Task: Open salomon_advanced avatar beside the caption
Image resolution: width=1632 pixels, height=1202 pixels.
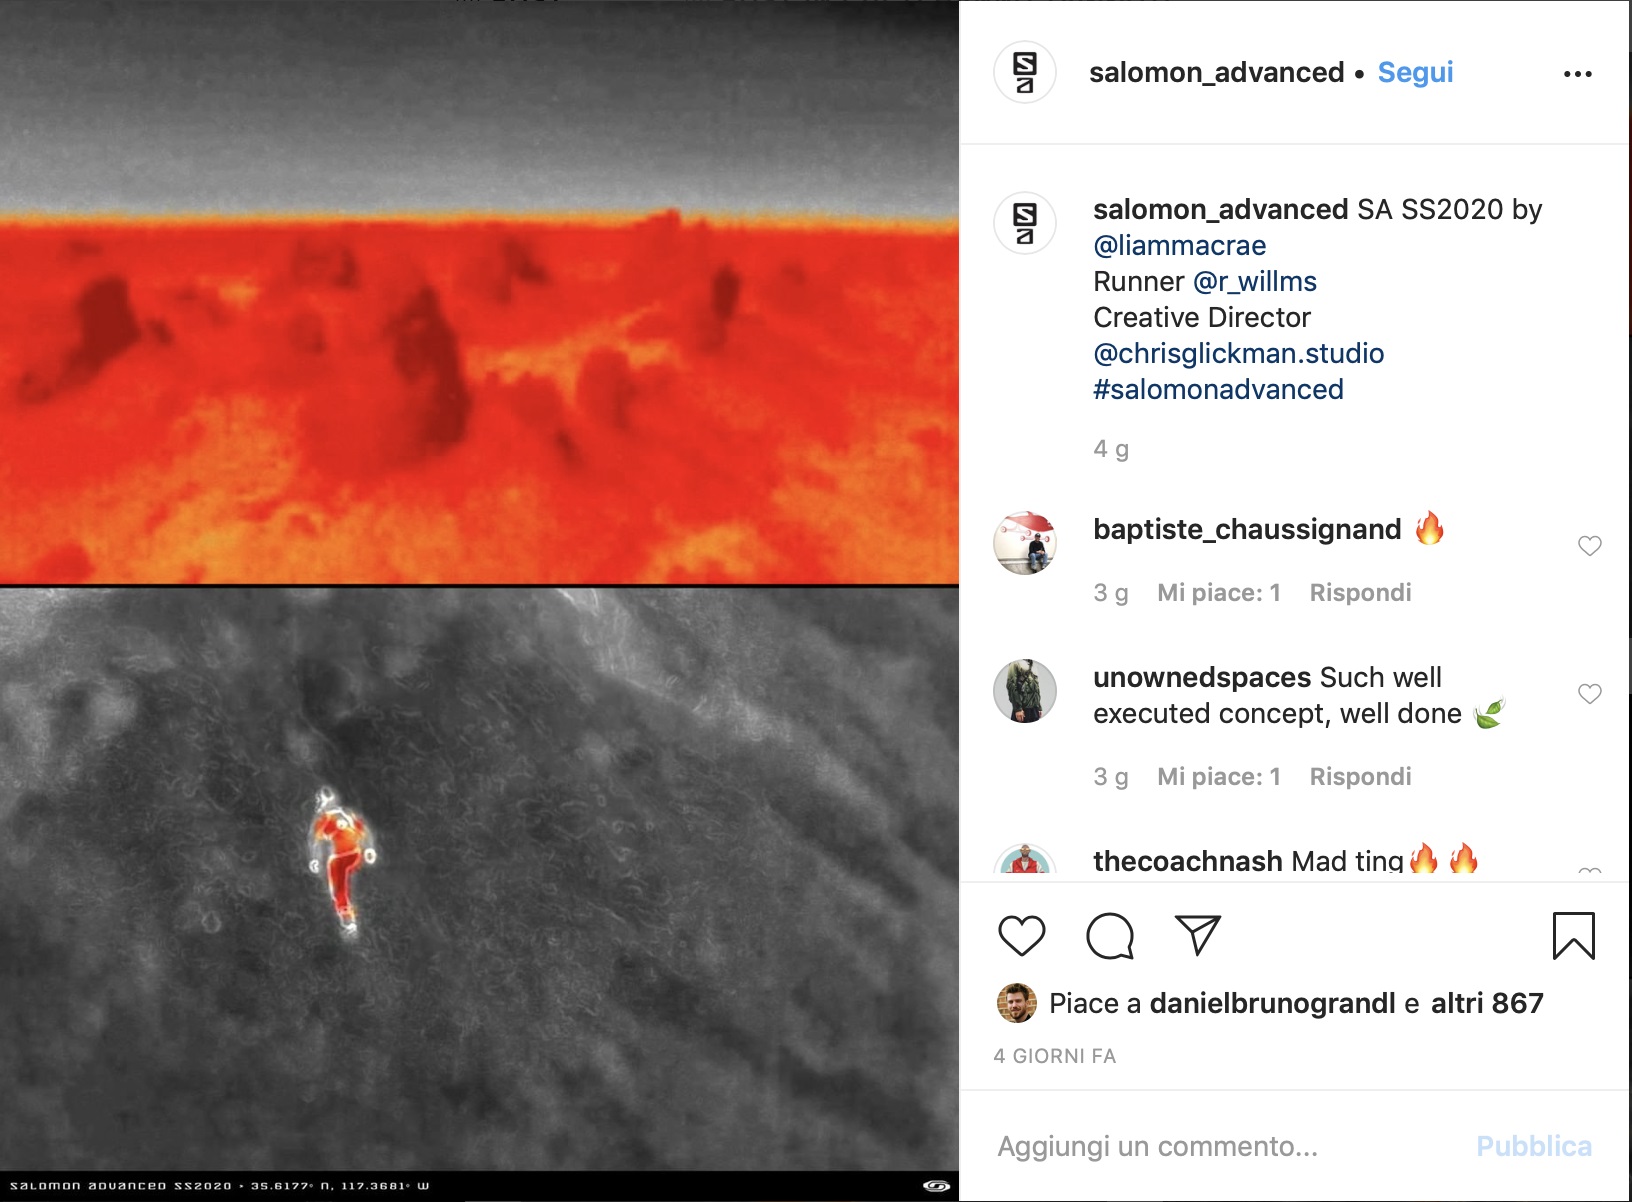Action: (x=1025, y=223)
